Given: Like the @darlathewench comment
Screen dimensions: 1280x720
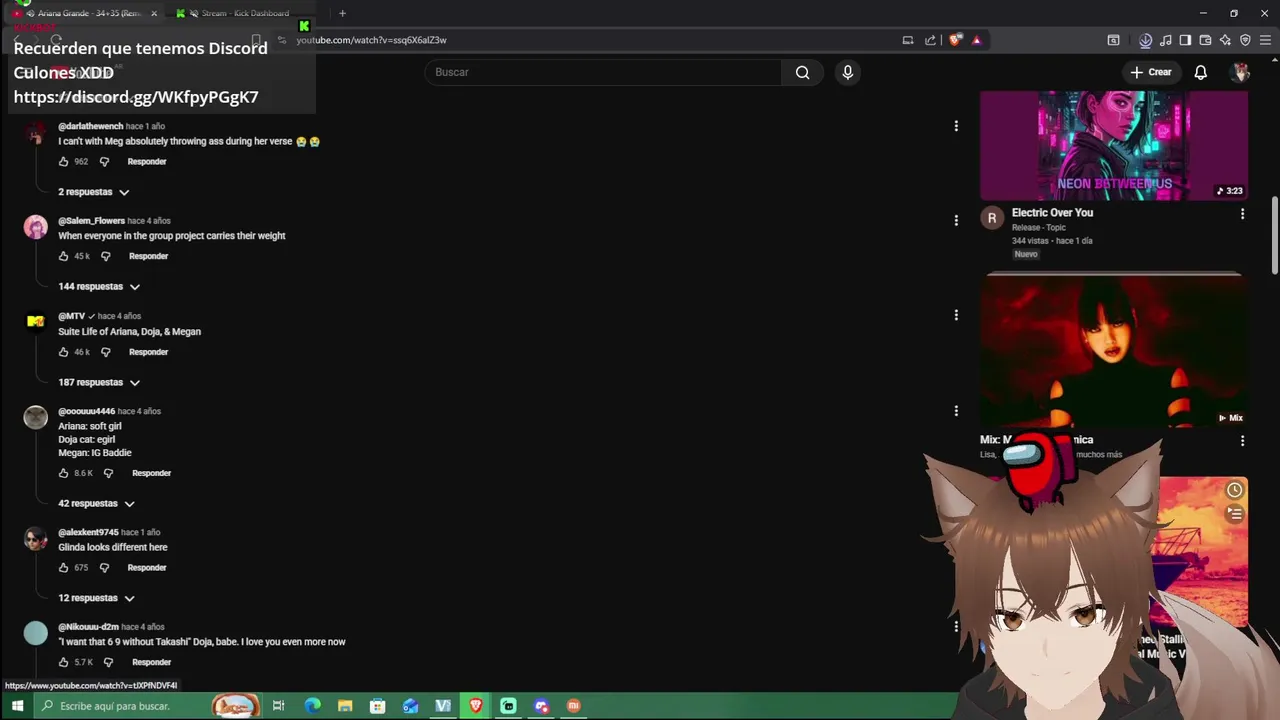Looking at the screenshot, I should [63, 161].
